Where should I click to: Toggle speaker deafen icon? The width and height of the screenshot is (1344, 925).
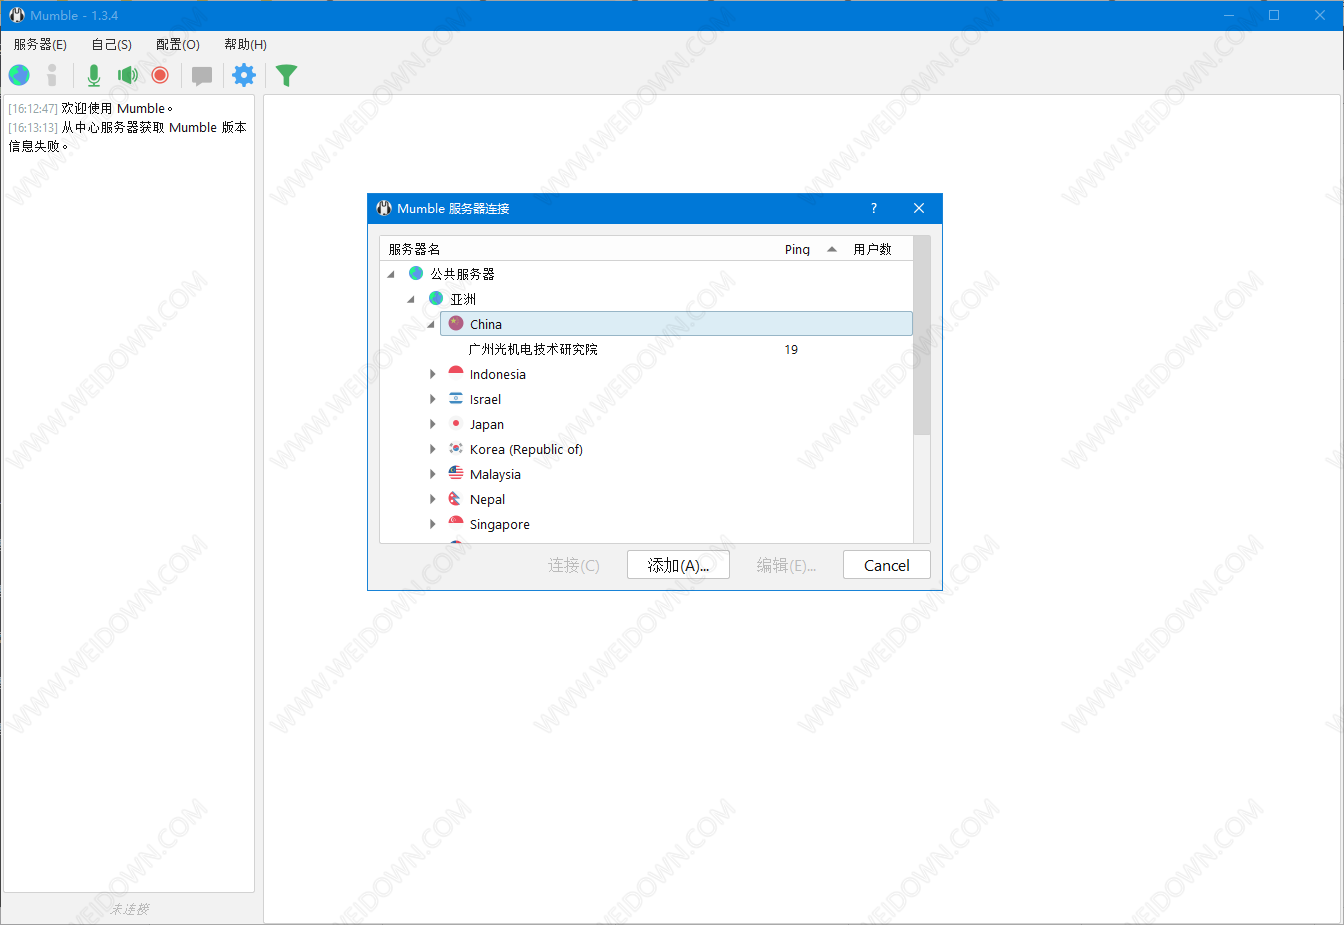127,75
